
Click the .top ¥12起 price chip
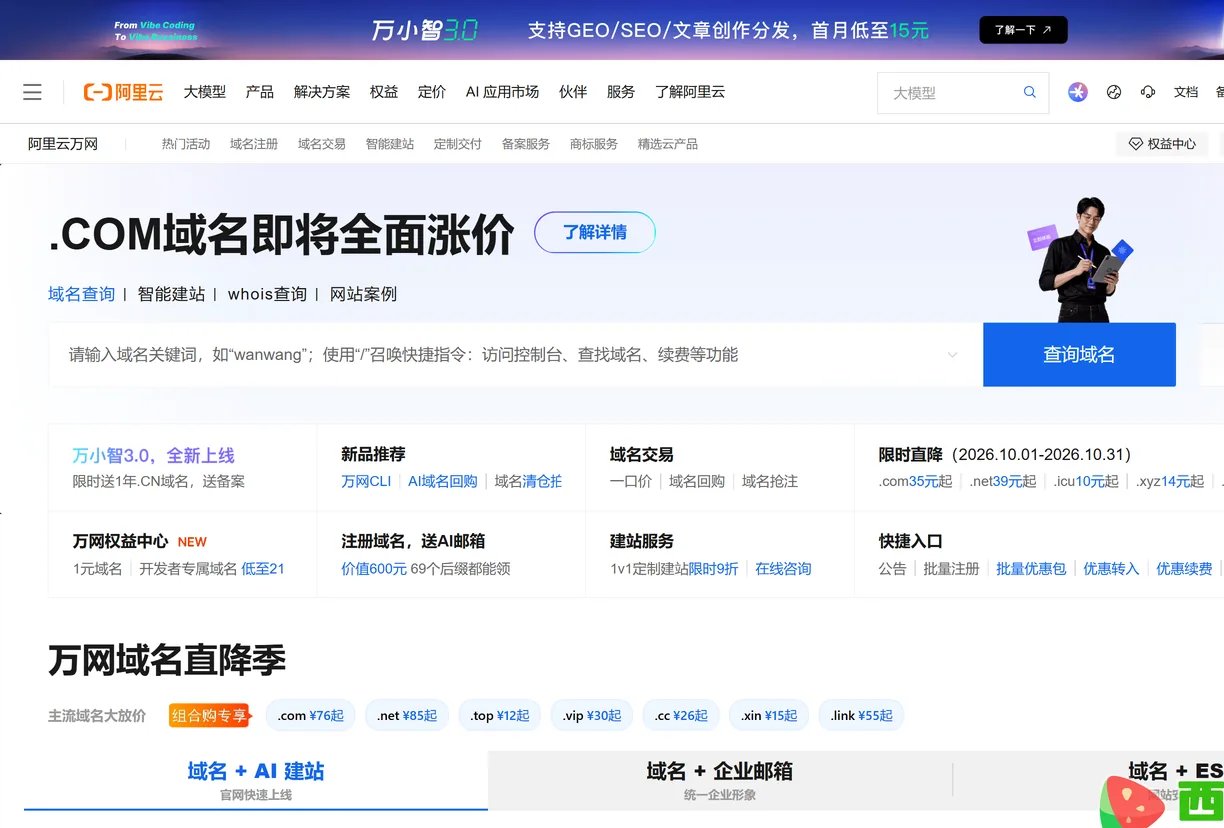pos(500,716)
